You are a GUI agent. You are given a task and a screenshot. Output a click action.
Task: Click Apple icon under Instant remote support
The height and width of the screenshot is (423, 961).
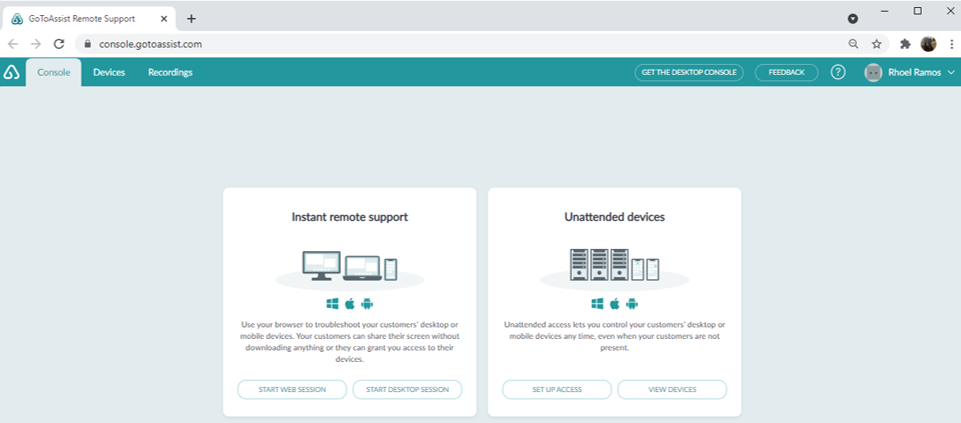tap(350, 303)
